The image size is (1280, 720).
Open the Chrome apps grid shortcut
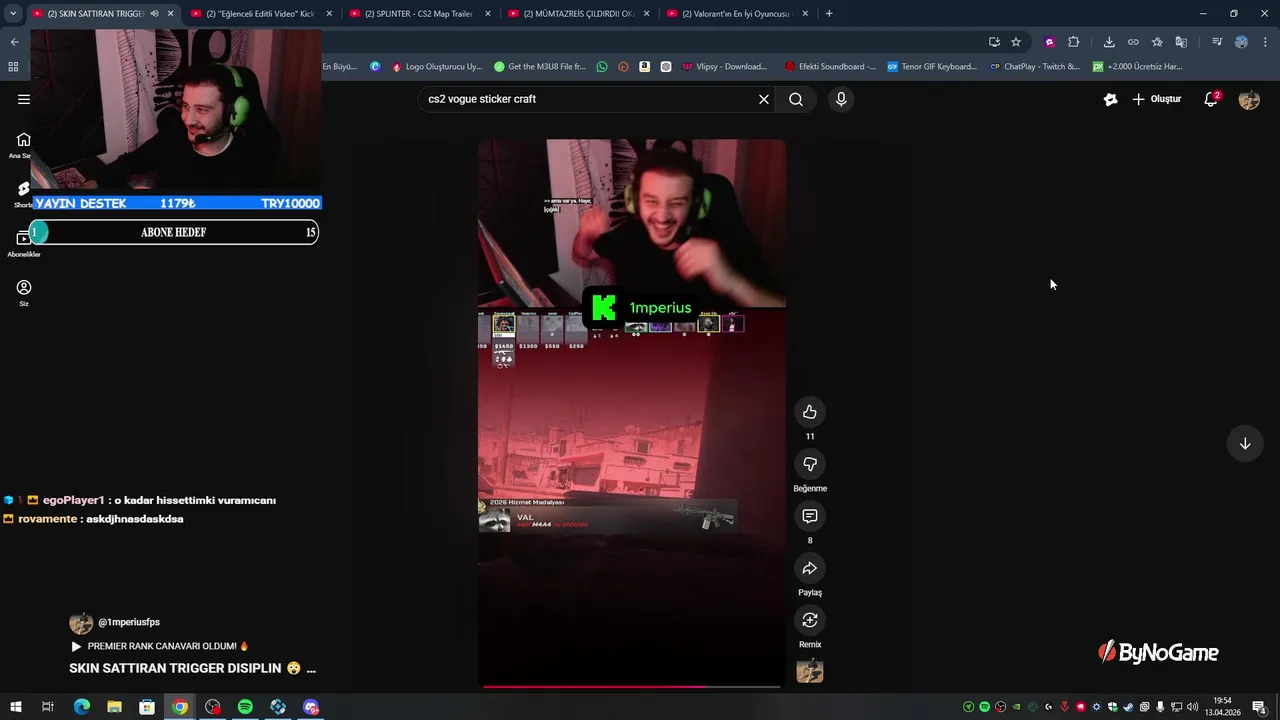(x=13, y=67)
